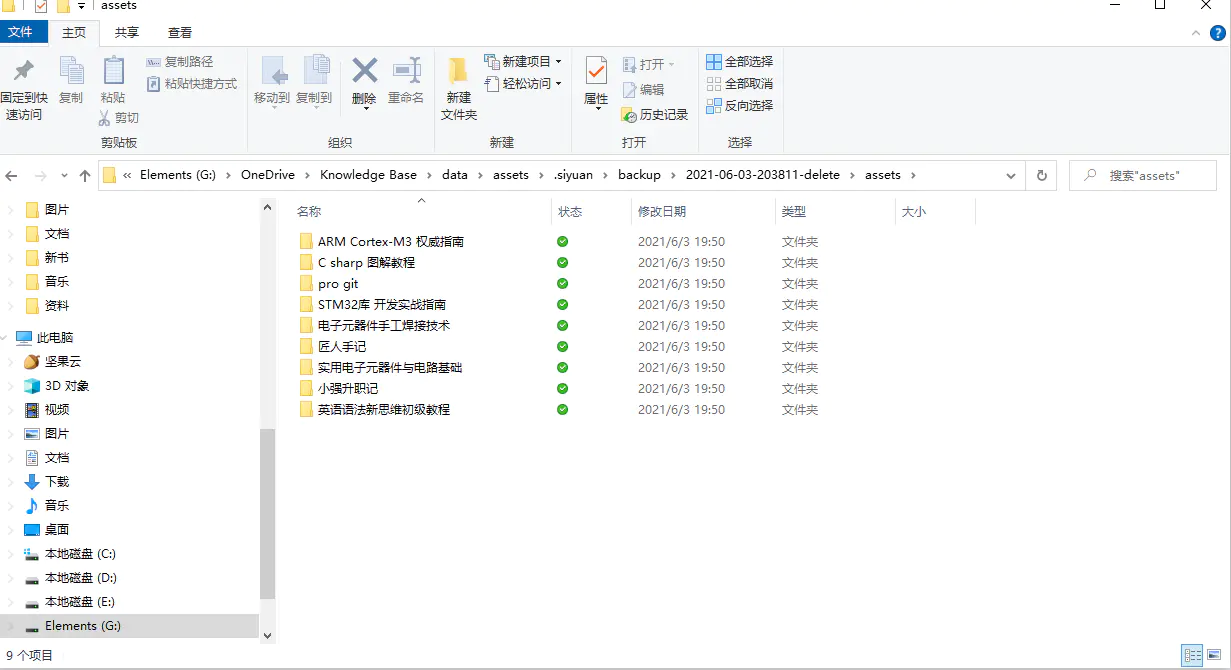Image resolution: width=1231 pixels, height=670 pixels.
Task: Switch to details view in status bar
Action: coord(1192,656)
